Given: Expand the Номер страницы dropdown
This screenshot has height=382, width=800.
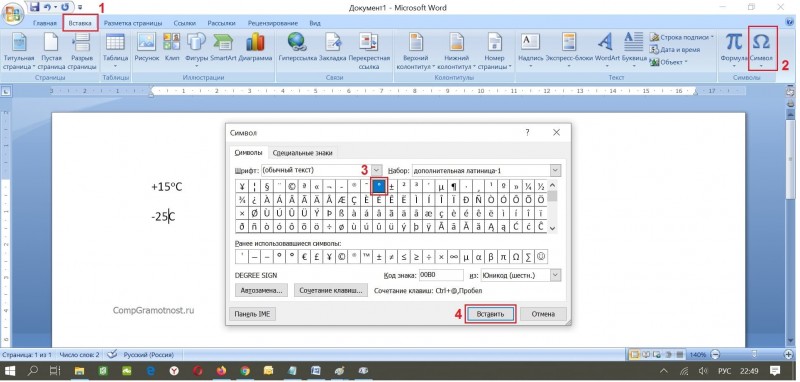Looking at the screenshot, I should 510,67.
